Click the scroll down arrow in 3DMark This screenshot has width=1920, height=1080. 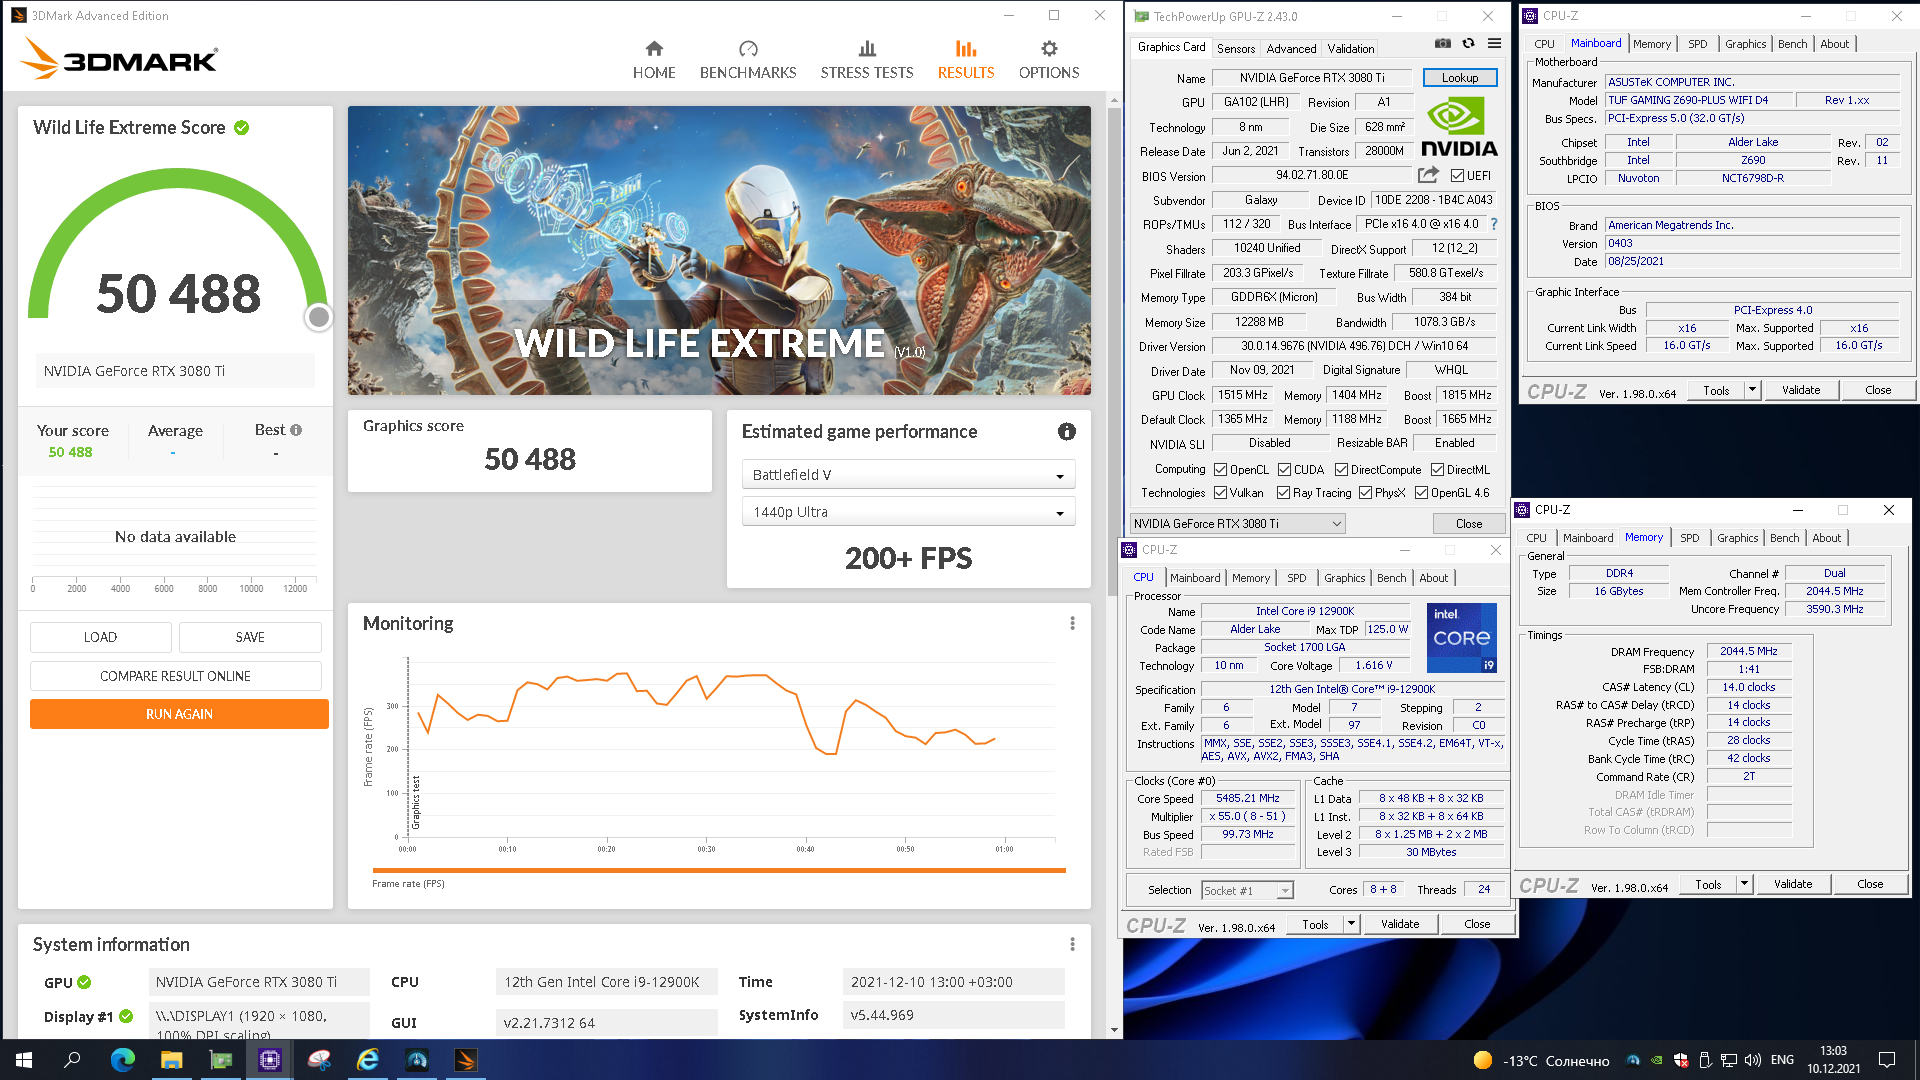(x=1114, y=1030)
